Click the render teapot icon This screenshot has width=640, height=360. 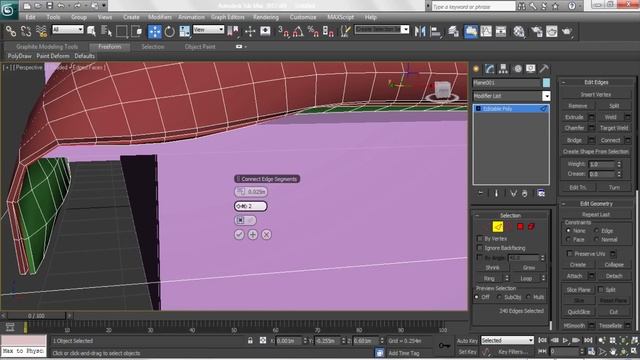567,31
